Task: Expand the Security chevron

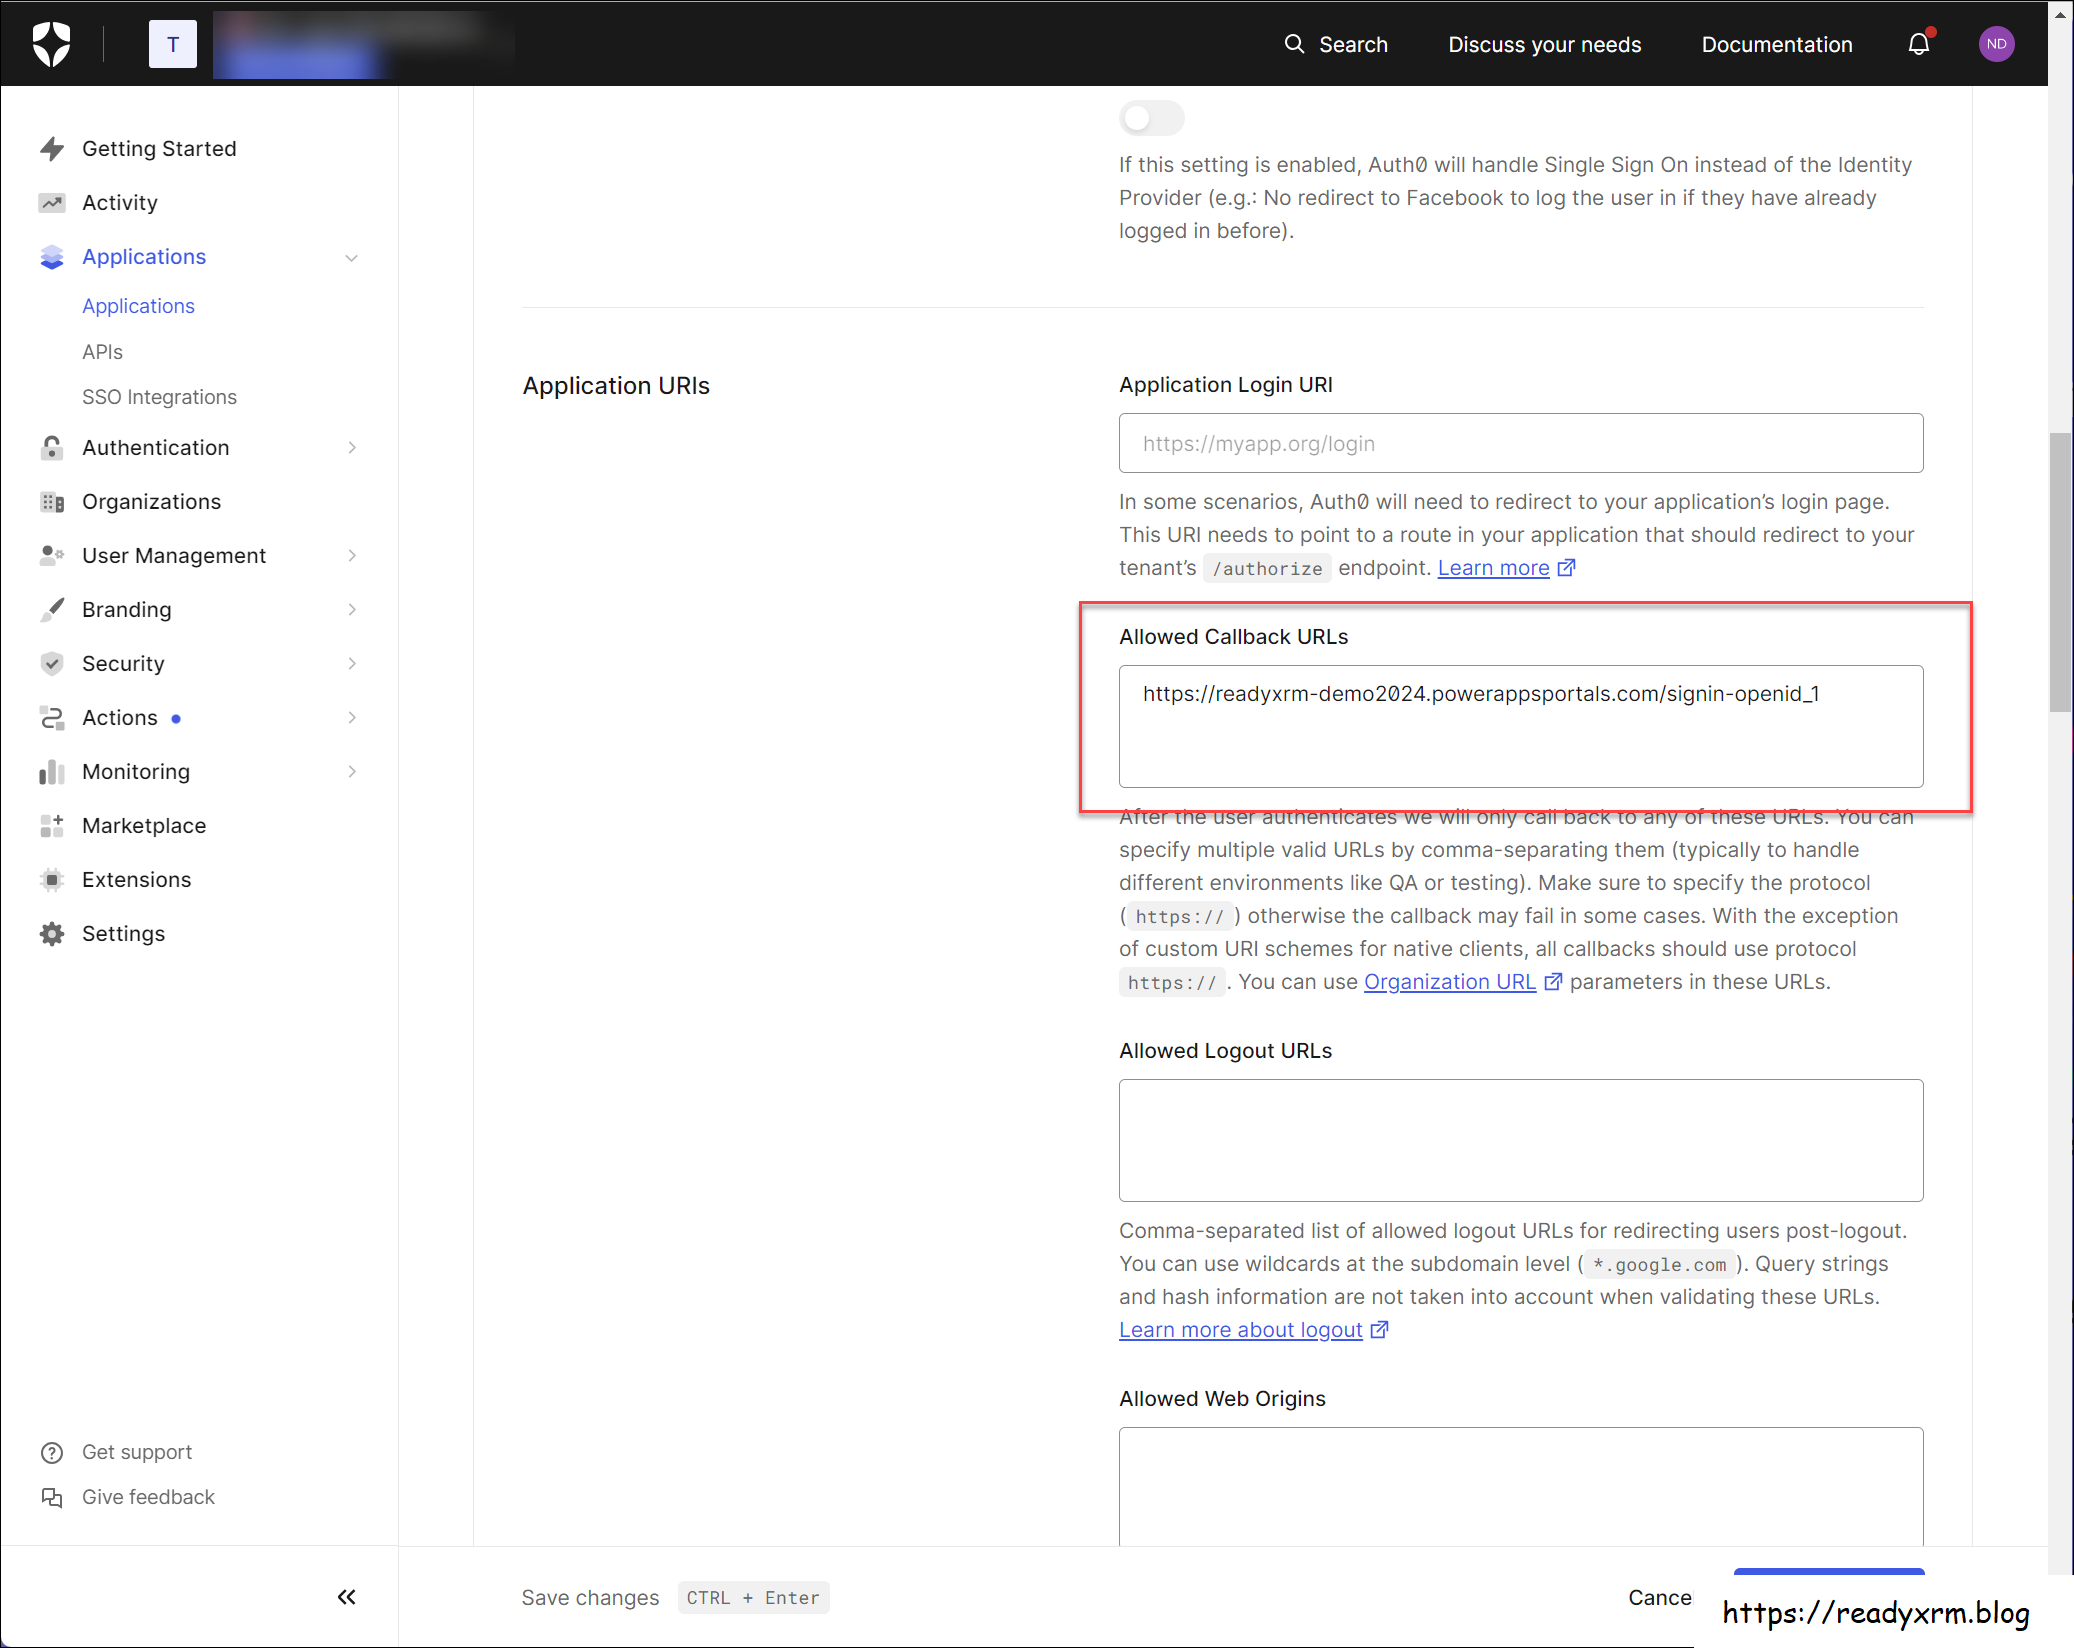Action: (352, 663)
